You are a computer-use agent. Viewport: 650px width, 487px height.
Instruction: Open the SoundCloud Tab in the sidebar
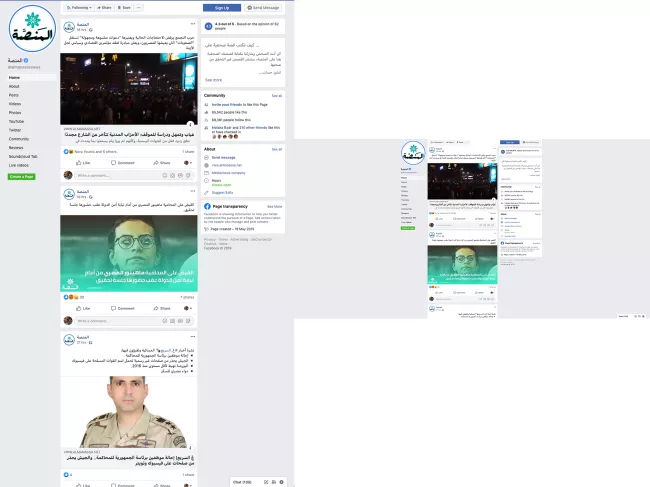tap(23, 156)
